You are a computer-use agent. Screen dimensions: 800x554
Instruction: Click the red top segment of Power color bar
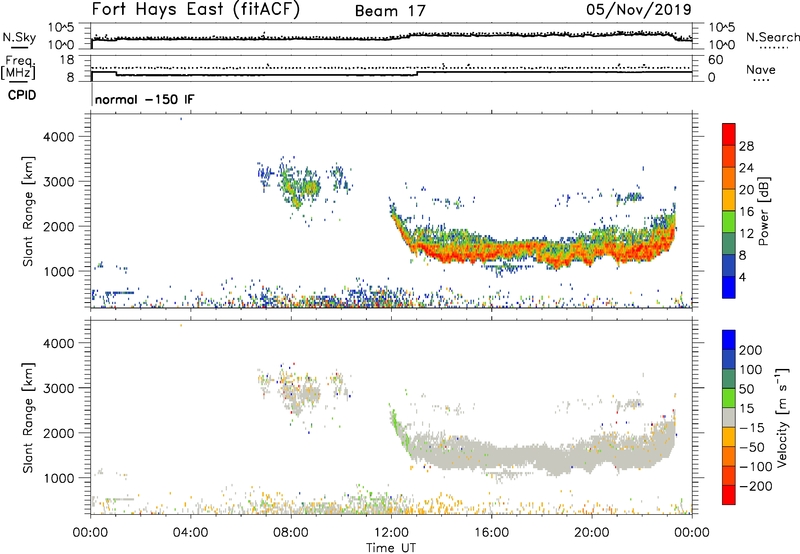coord(729,134)
